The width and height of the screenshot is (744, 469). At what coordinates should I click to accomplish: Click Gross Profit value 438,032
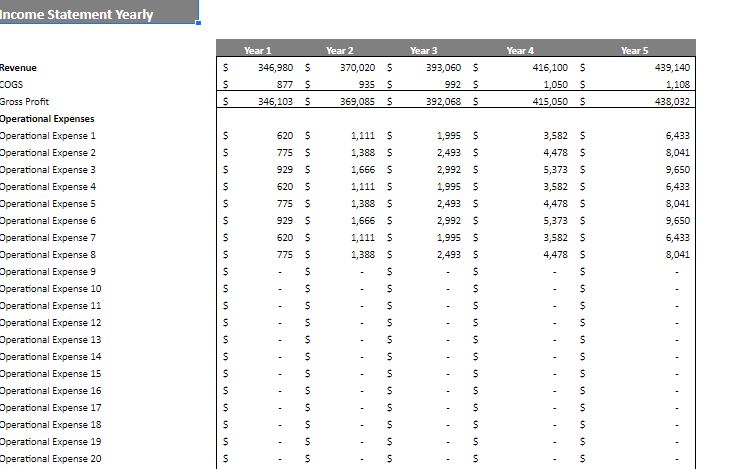point(672,102)
